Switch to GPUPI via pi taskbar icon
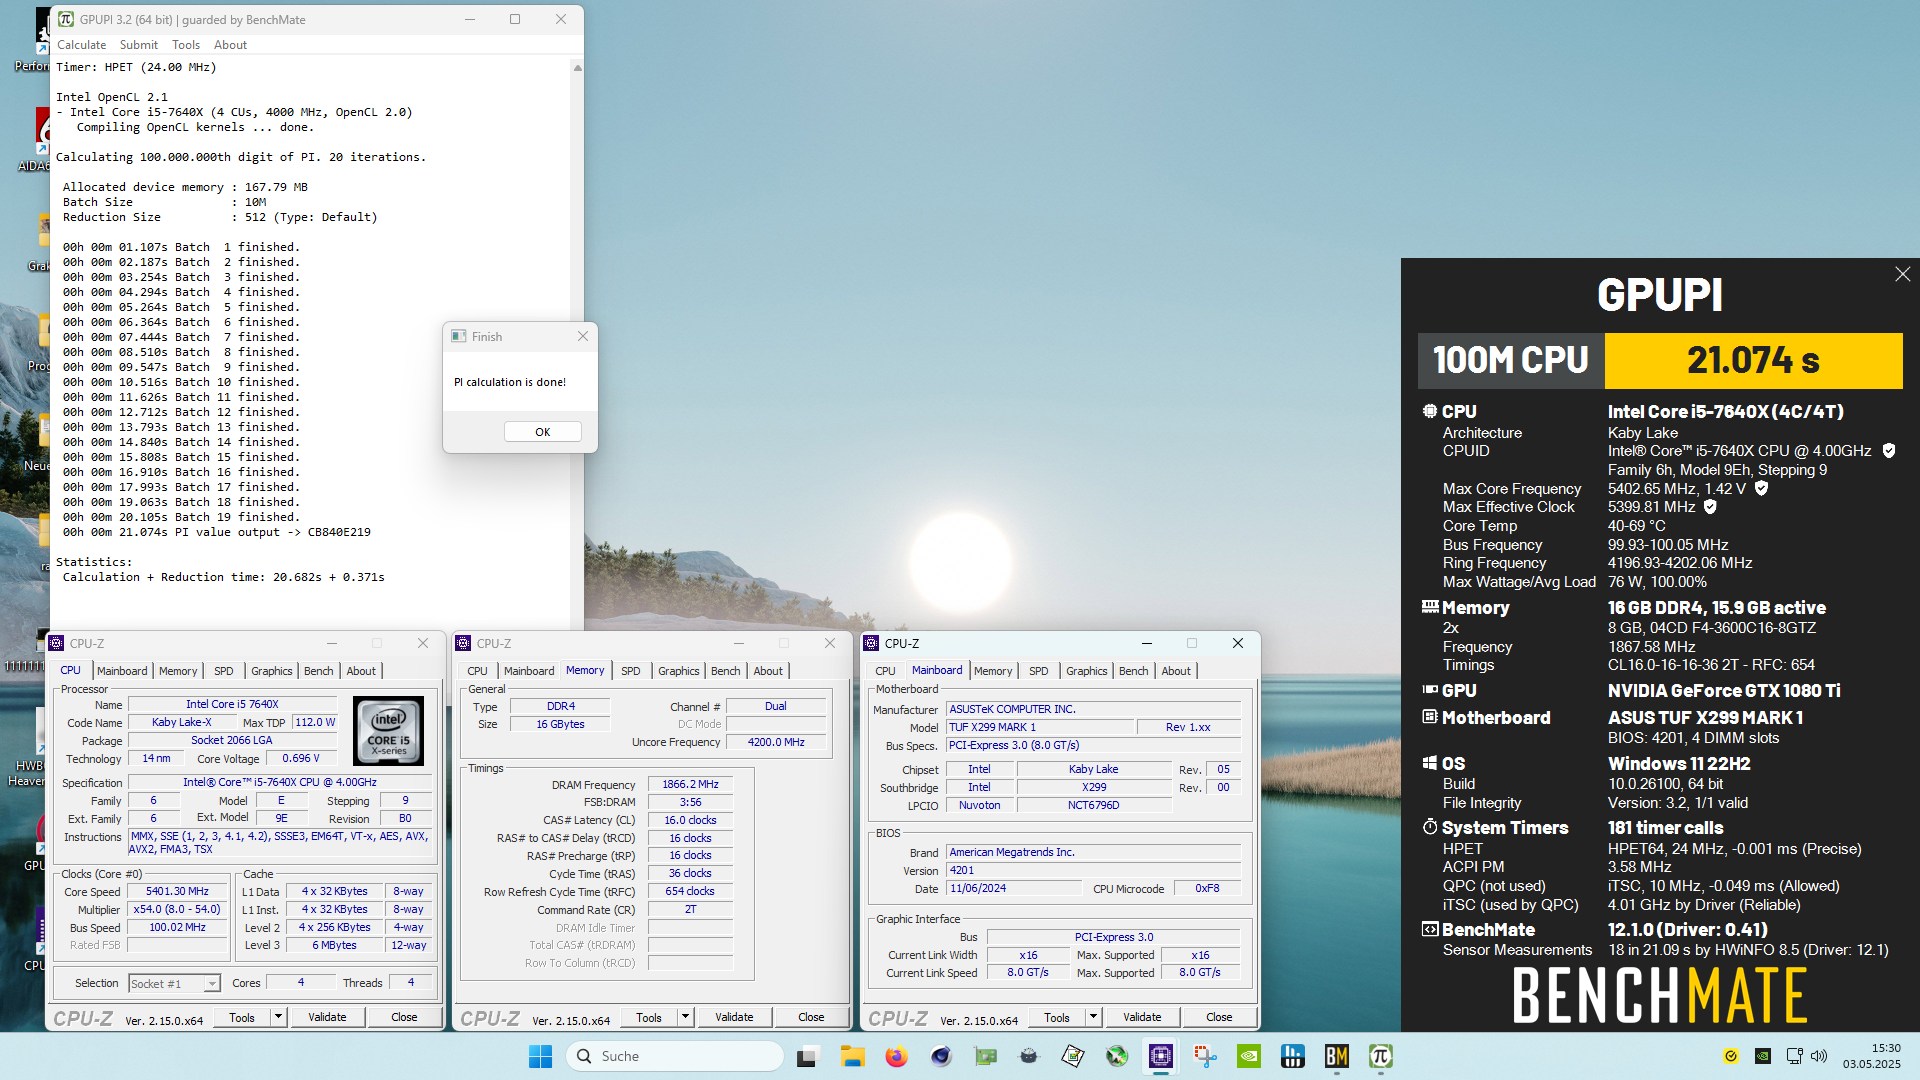Screen dimensions: 1920x1080 (x=1381, y=1056)
